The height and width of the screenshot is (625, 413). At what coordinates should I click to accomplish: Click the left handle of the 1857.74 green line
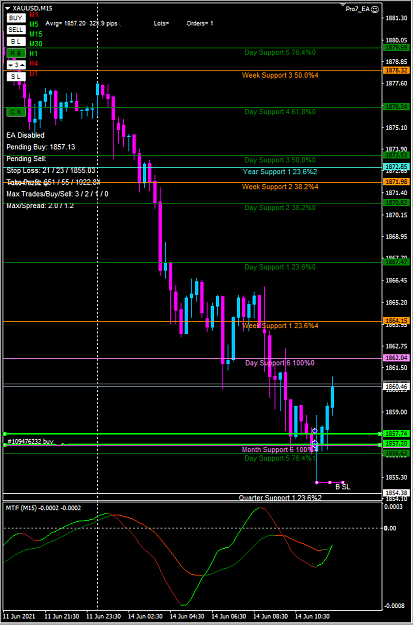[5, 434]
